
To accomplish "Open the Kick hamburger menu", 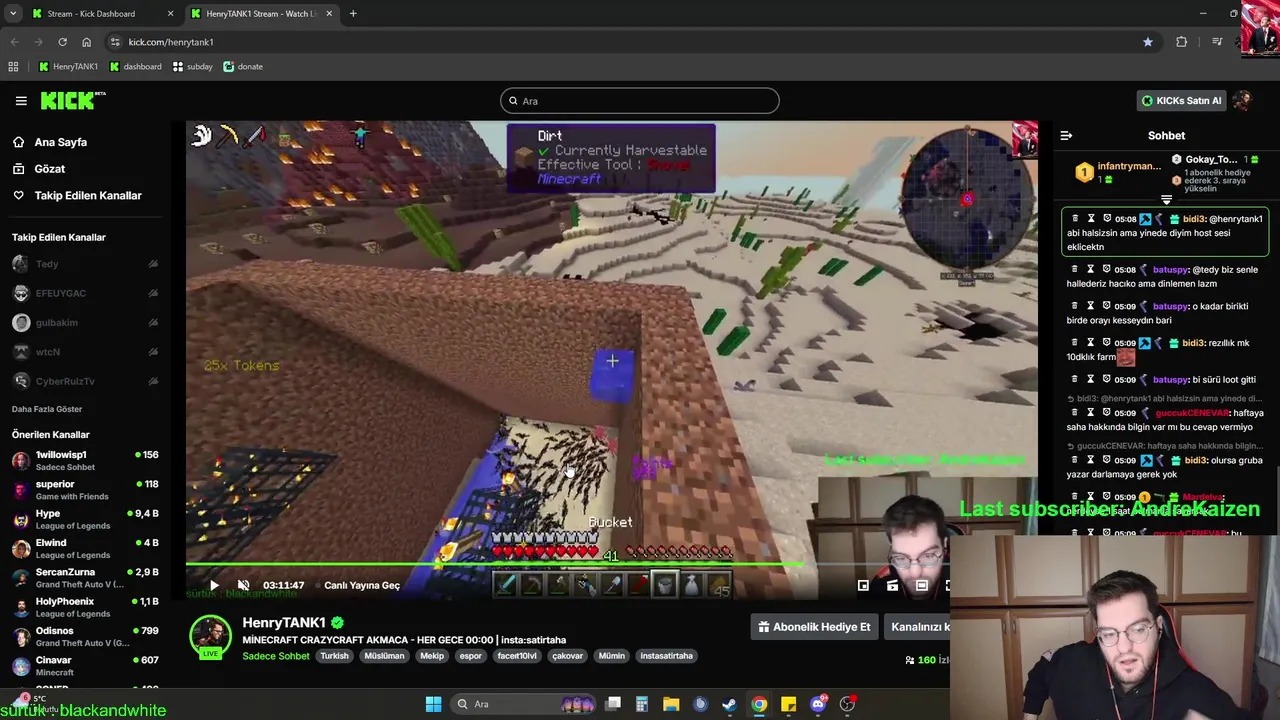I will 21,100.
